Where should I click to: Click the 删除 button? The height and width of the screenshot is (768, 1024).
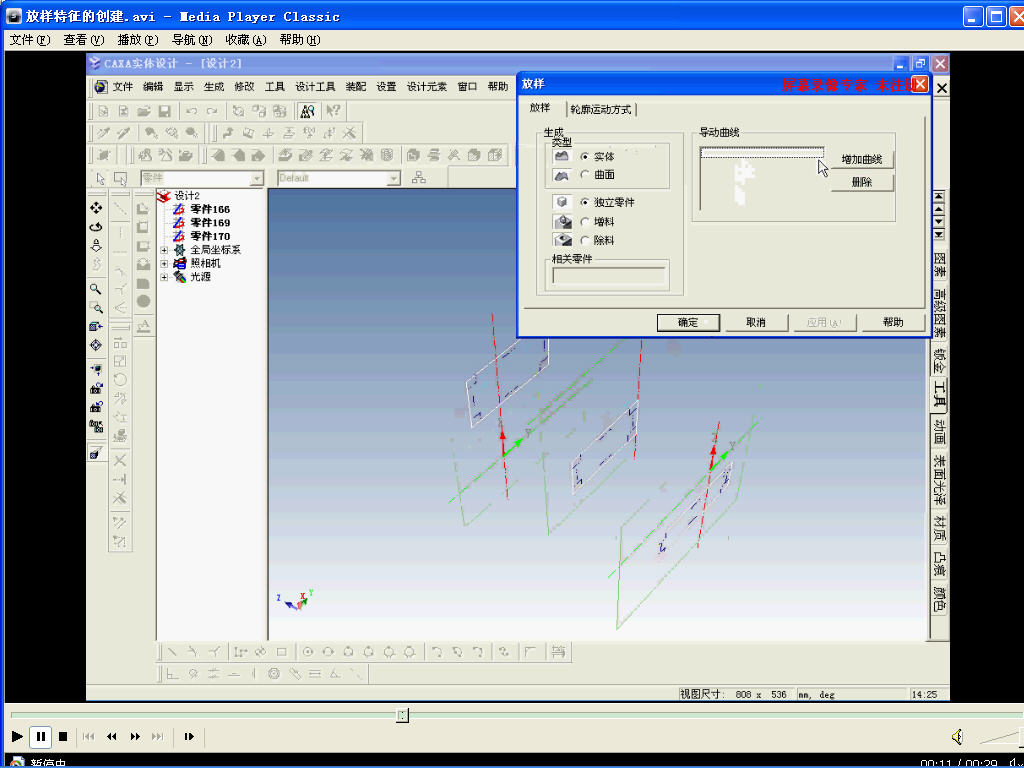pos(861,182)
